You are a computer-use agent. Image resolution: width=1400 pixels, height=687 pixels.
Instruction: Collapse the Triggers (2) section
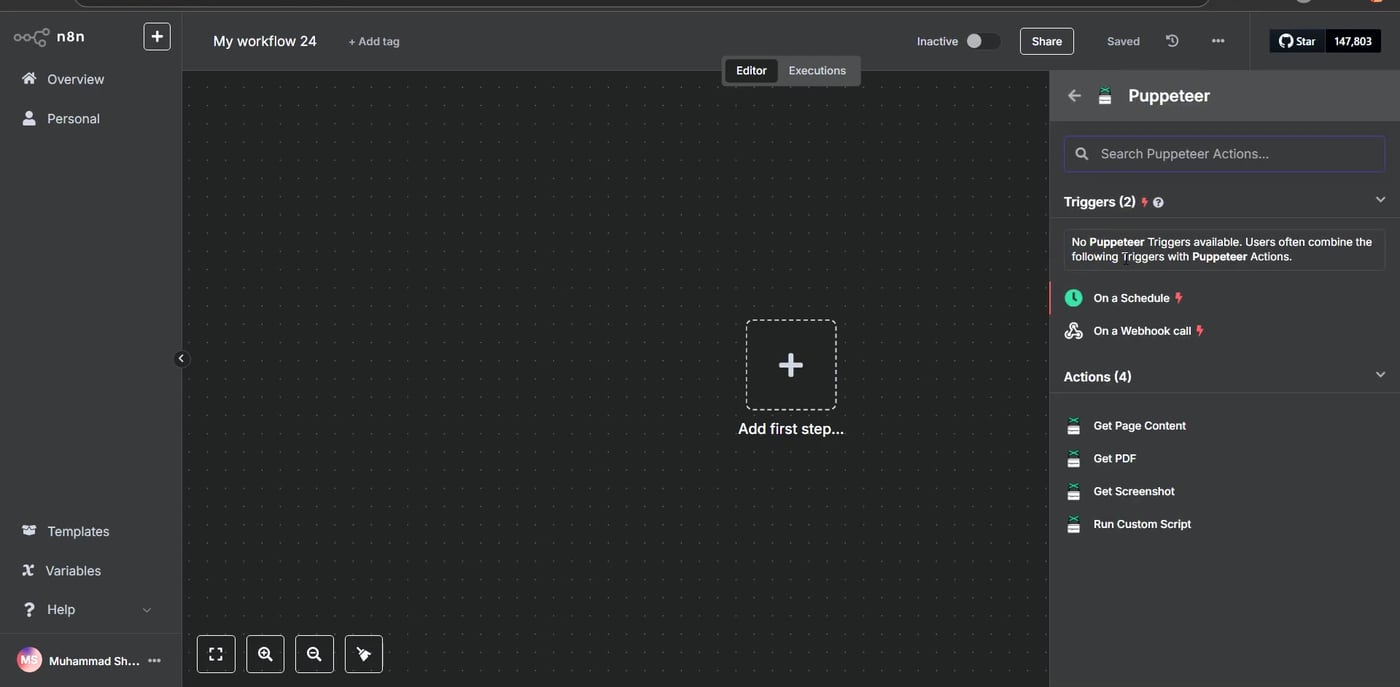click(1380, 200)
